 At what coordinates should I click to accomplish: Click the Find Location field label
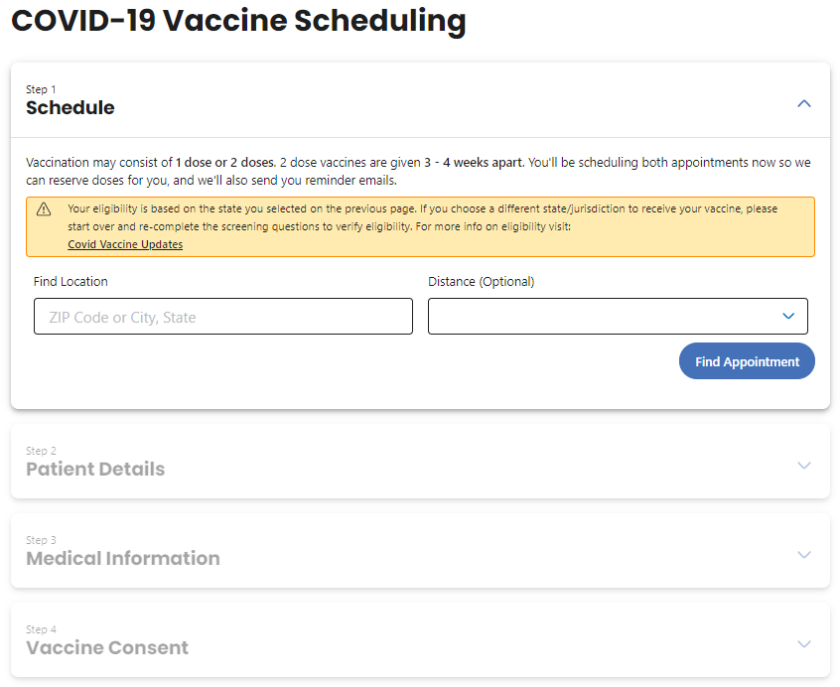(x=70, y=282)
